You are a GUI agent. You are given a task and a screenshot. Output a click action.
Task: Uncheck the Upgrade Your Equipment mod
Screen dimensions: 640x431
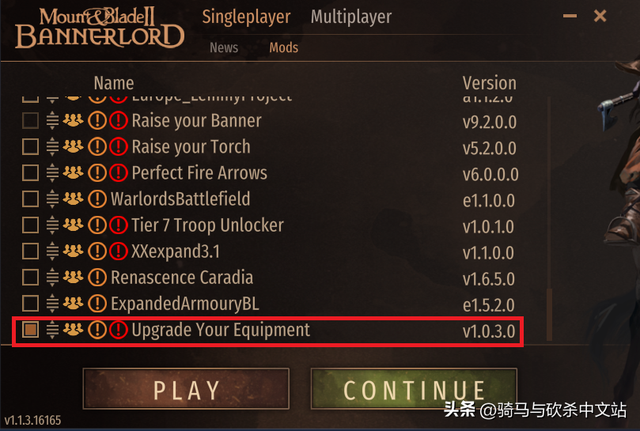(x=31, y=330)
